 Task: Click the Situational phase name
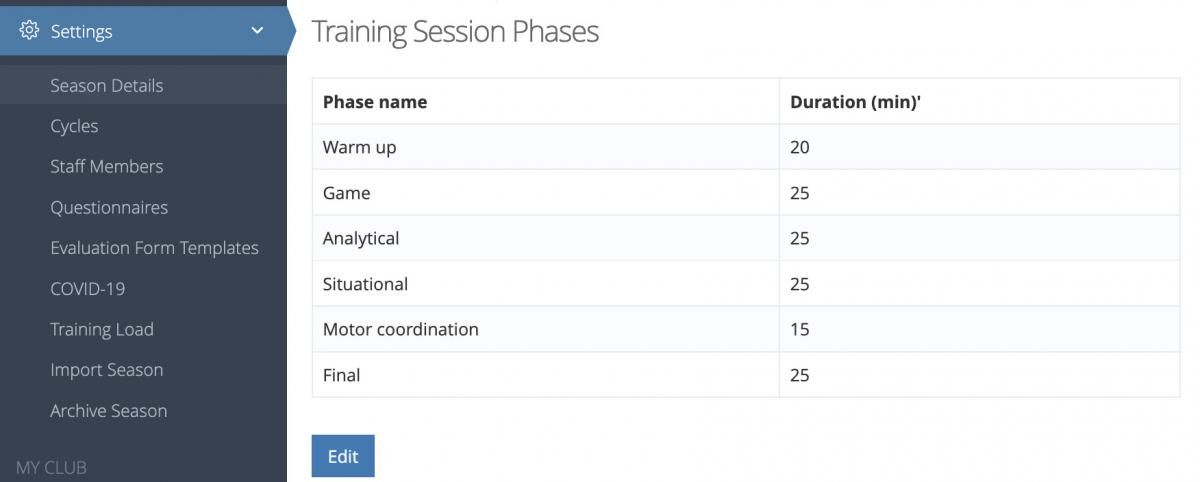coord(365,284)
